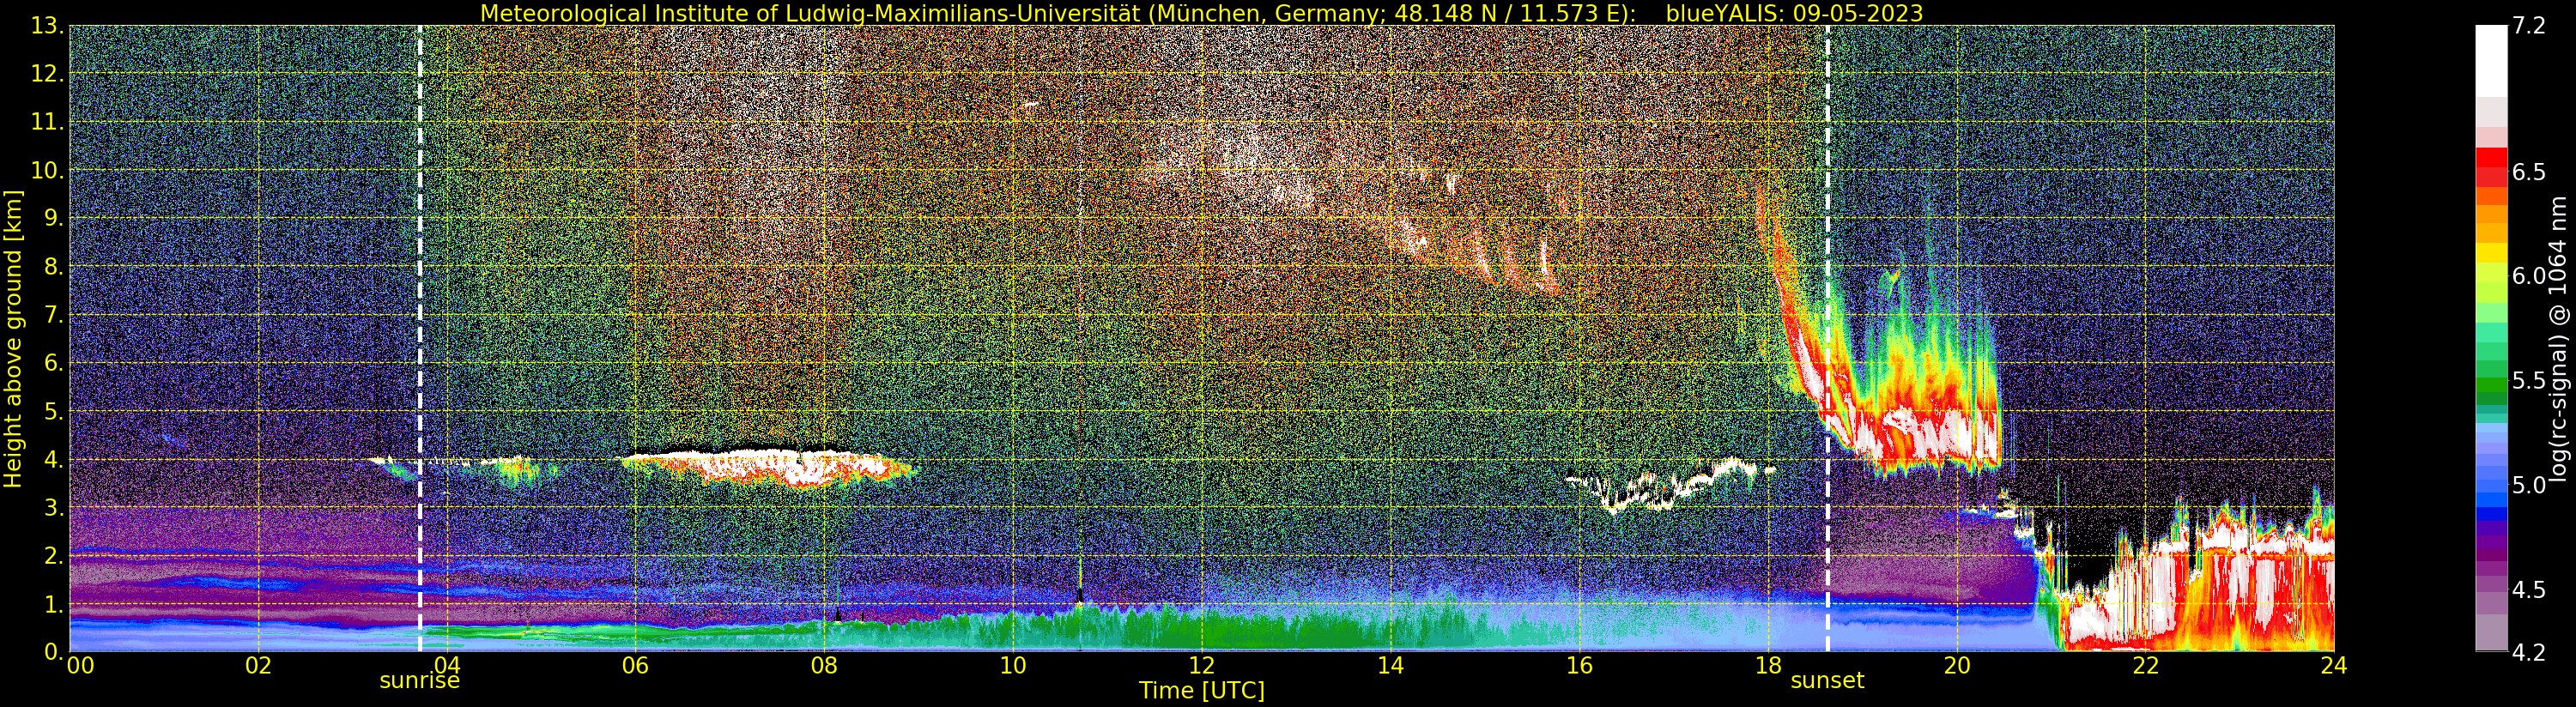Image resolution: width=2576 pixels, height=707 pixels.
Task: Click the white dashed sunset marker line
Action: [1828, 339]
